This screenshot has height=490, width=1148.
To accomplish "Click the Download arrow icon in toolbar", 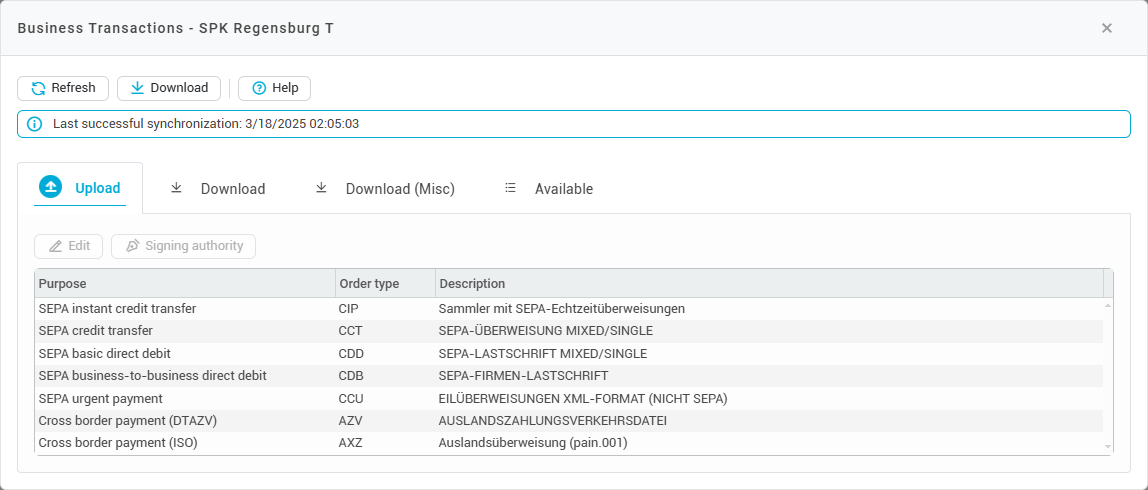I will (137, 88).
